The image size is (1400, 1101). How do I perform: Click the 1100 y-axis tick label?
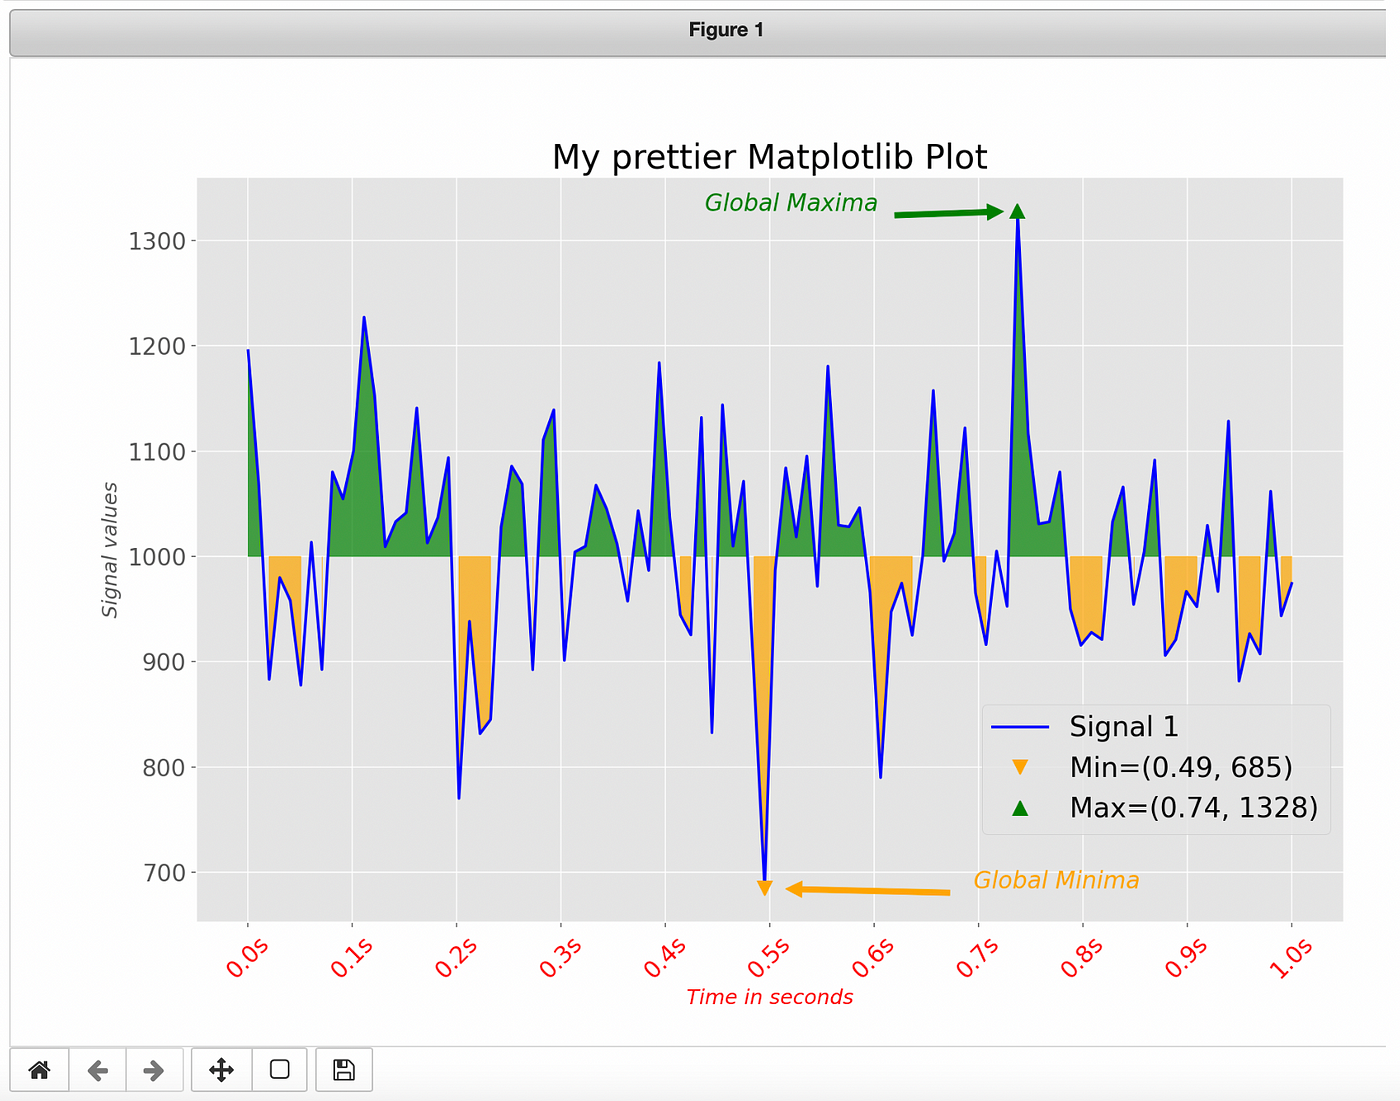(x=157, y=452)
